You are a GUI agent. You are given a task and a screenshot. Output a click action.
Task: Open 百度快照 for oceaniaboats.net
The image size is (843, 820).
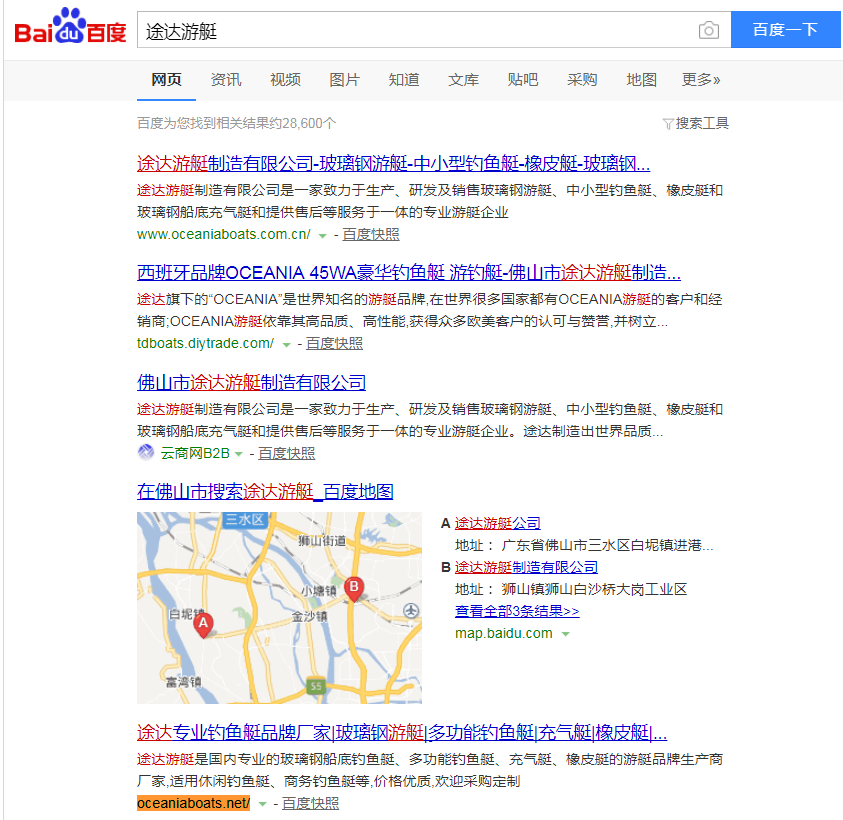[310, 803]
